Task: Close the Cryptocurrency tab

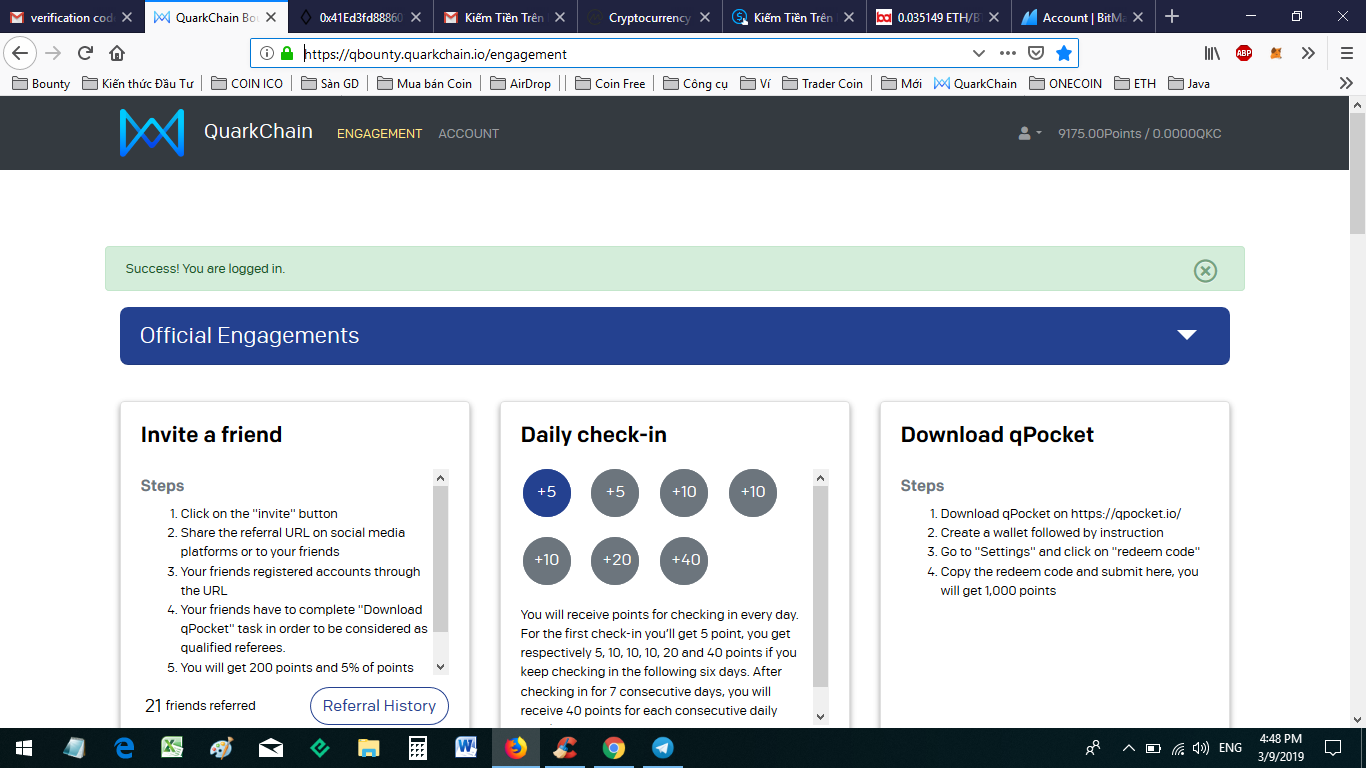Action: 704,17
